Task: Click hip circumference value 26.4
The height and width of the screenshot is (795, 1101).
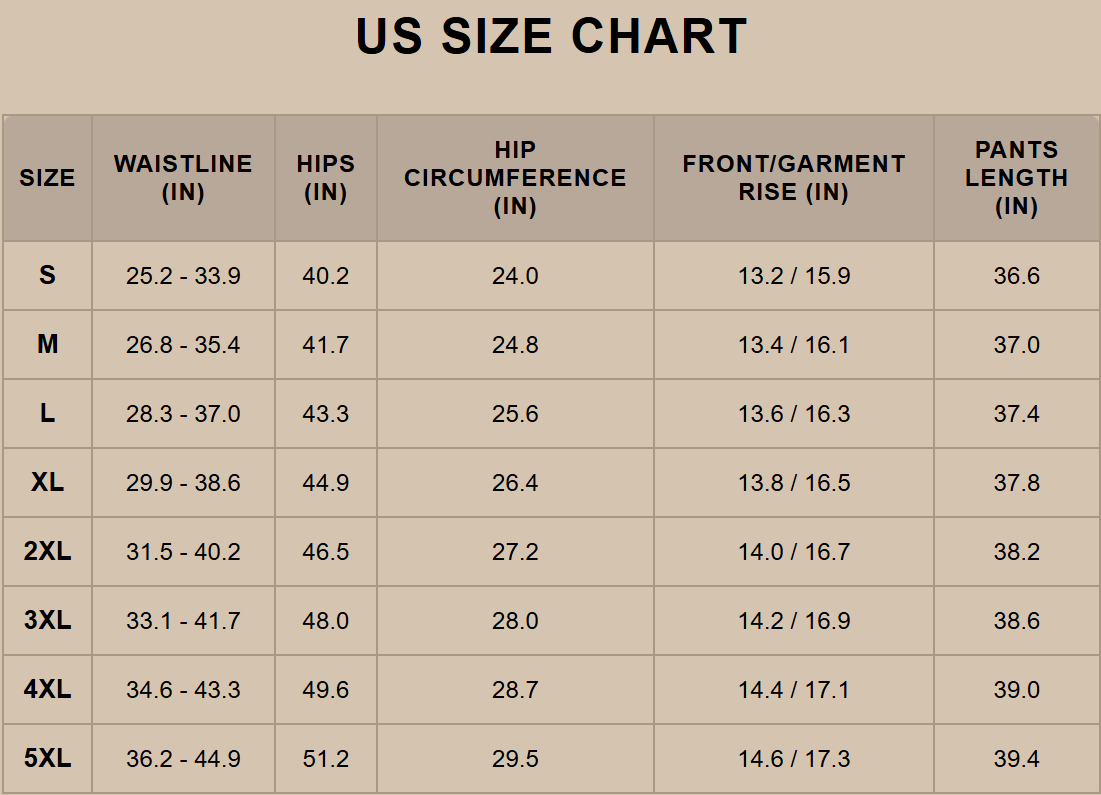Action: coord(515,483)
